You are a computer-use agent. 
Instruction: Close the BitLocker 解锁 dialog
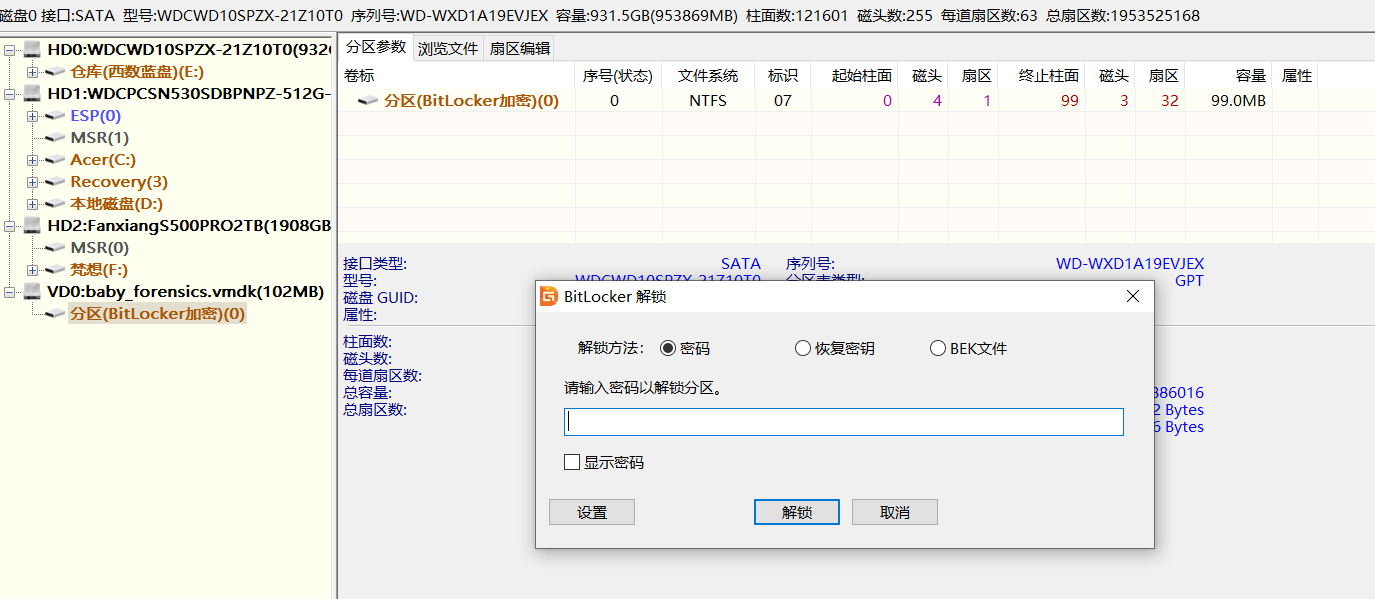pos(1133,296)
